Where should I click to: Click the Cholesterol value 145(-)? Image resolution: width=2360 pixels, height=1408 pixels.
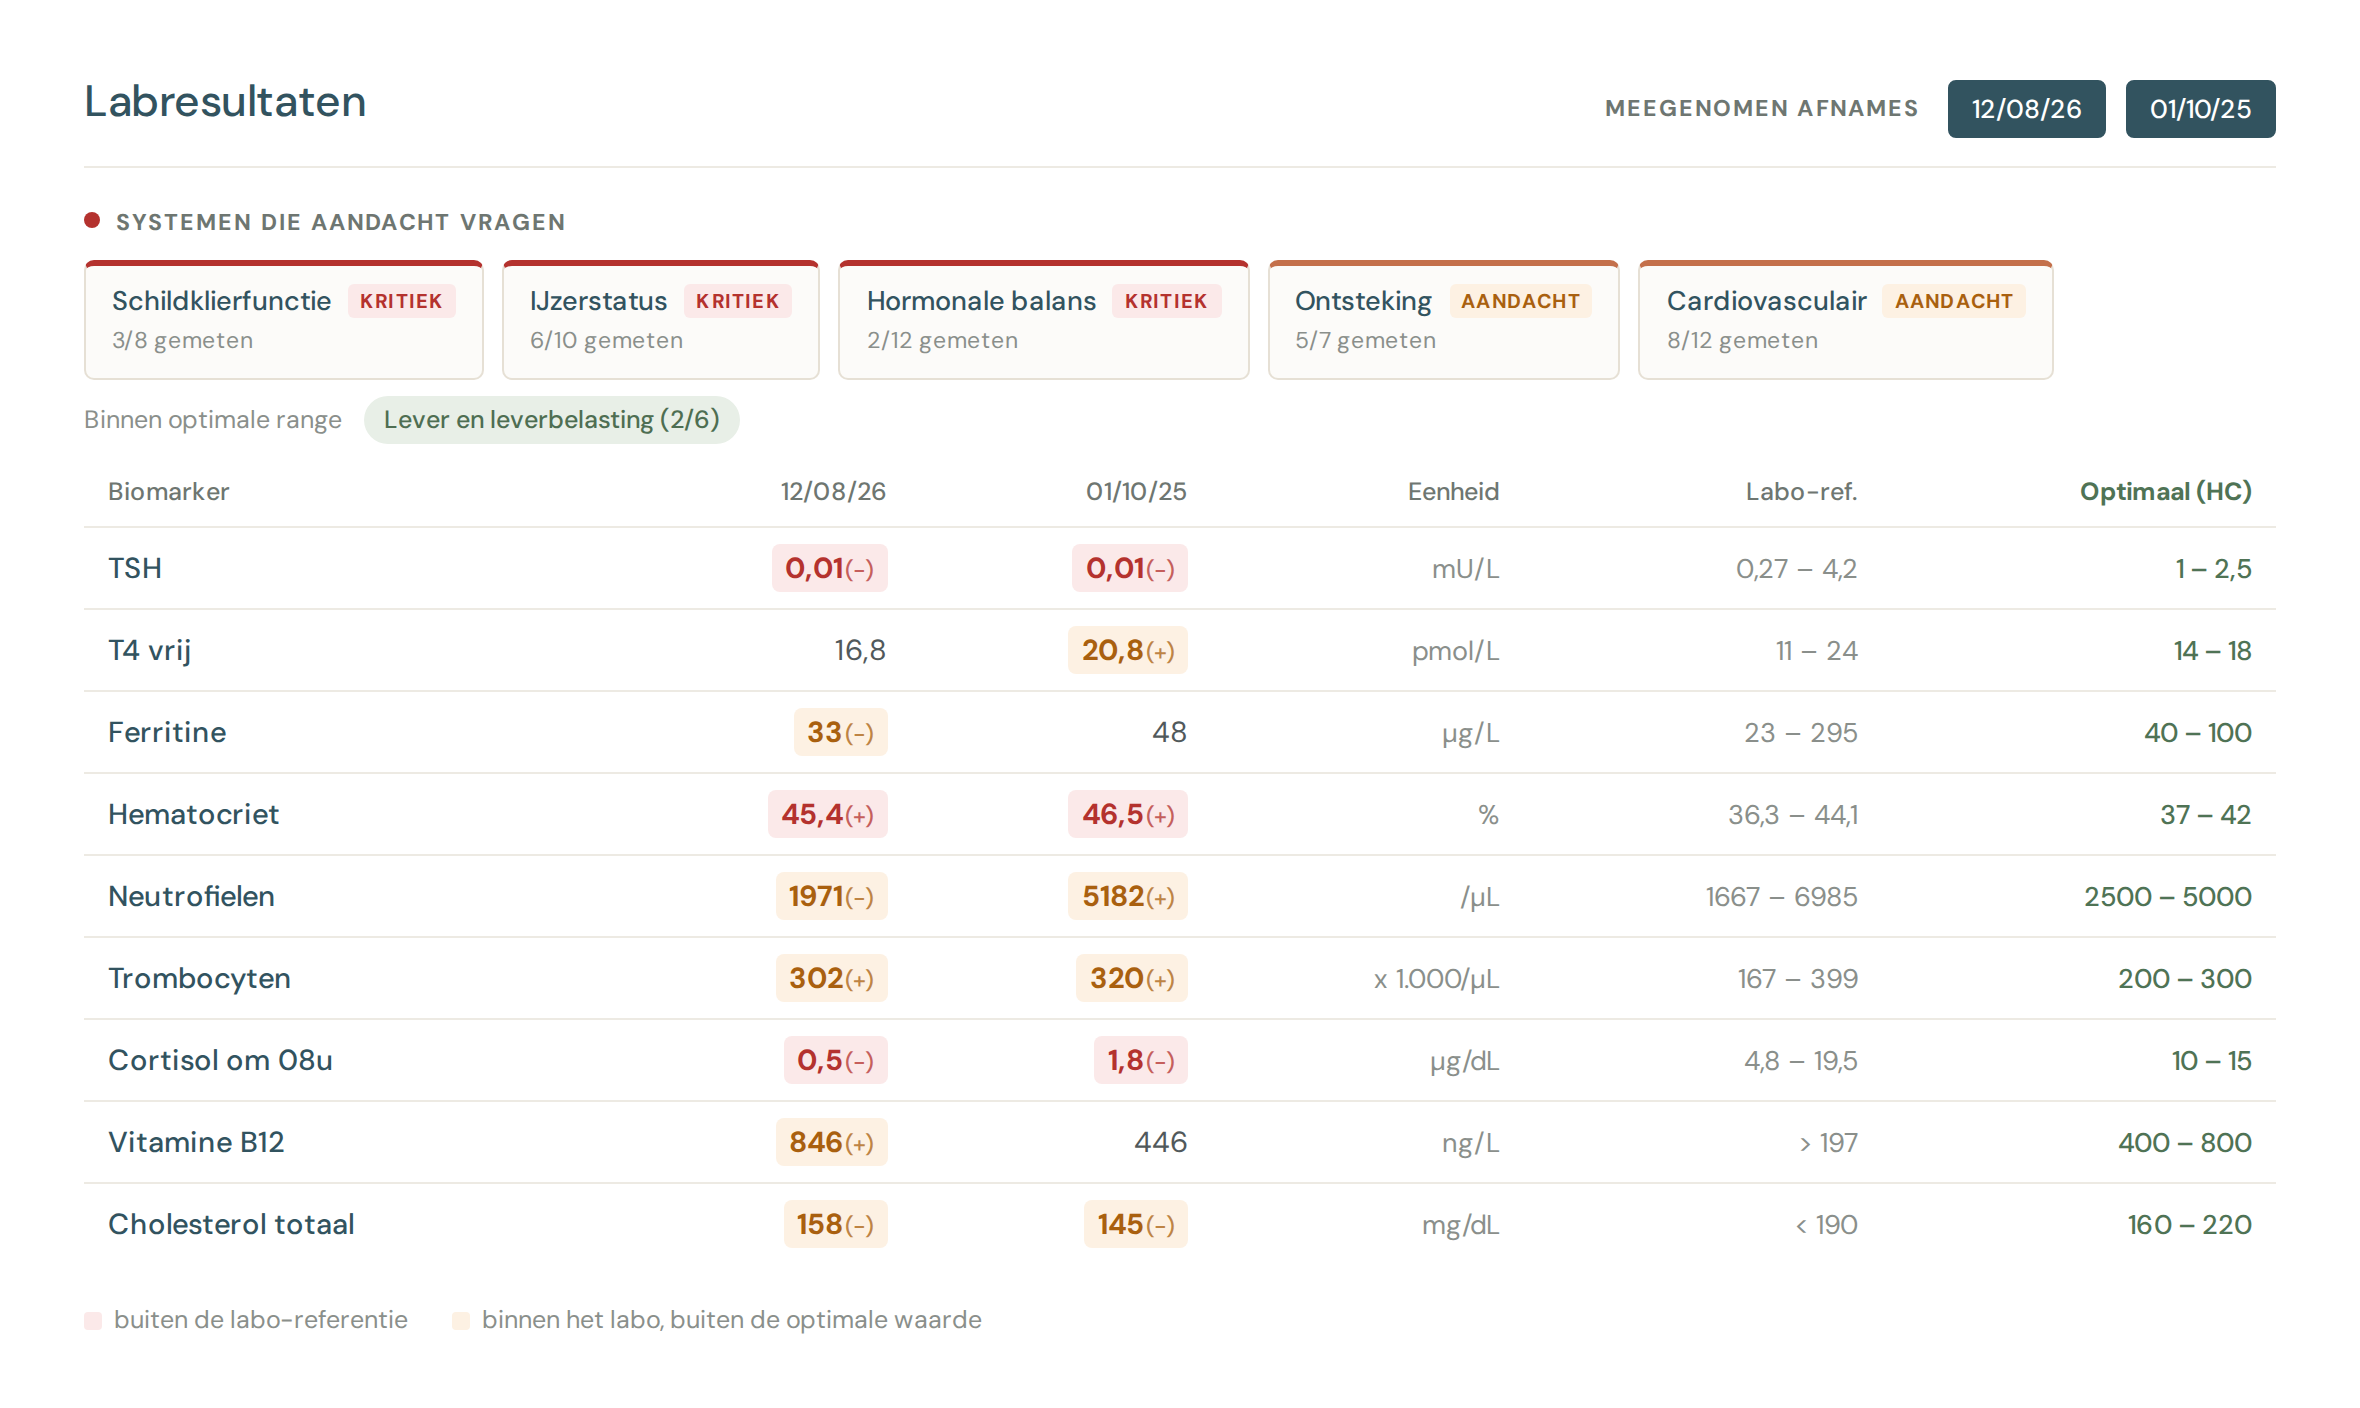(1136, 1224)
